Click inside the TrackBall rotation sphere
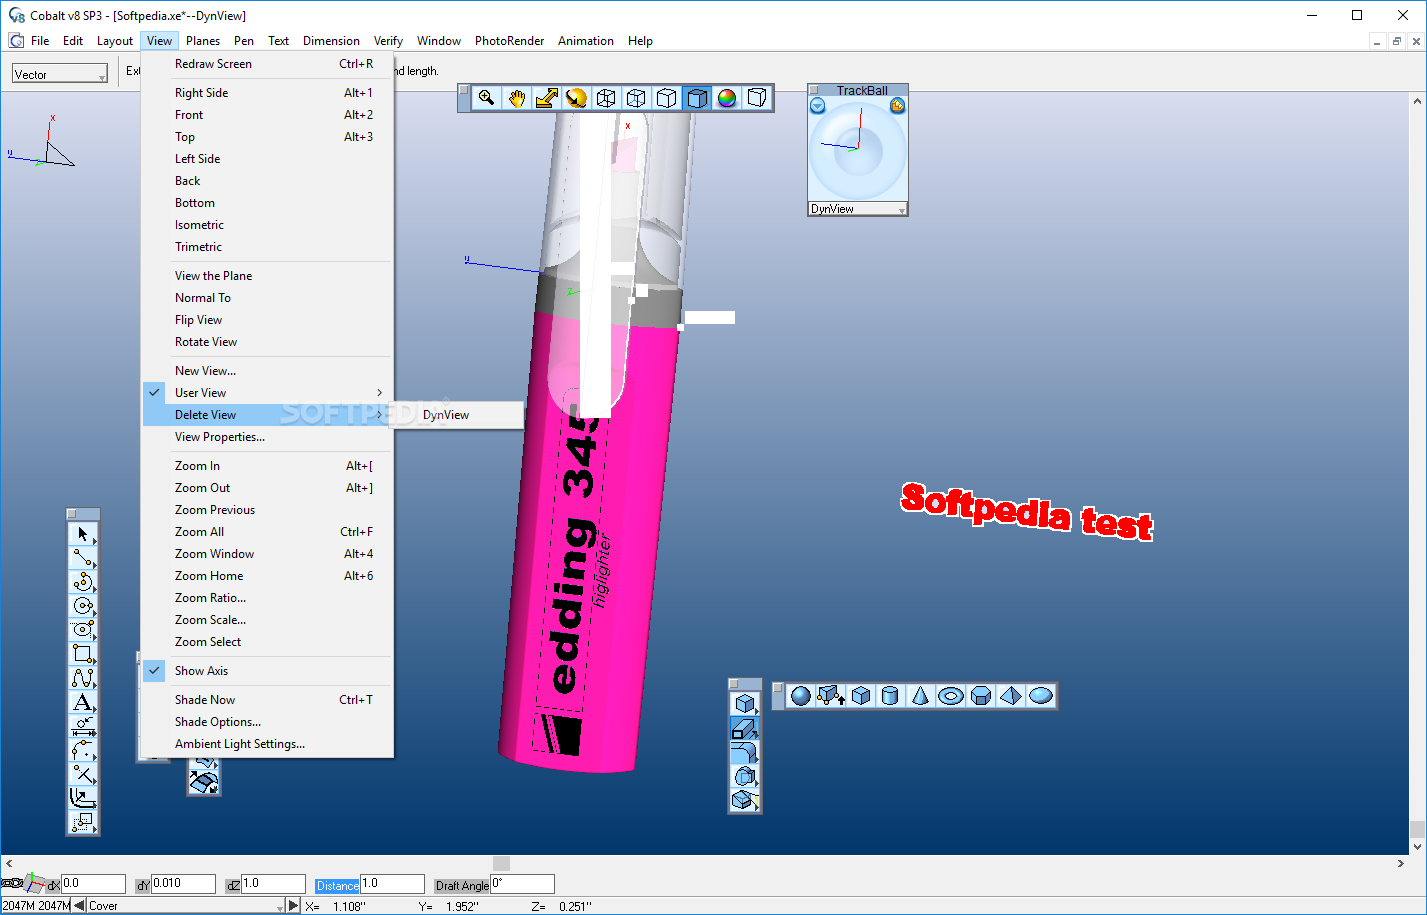Screen dimensions: 1427x915 pyautogui.click(x=858, y=152)
